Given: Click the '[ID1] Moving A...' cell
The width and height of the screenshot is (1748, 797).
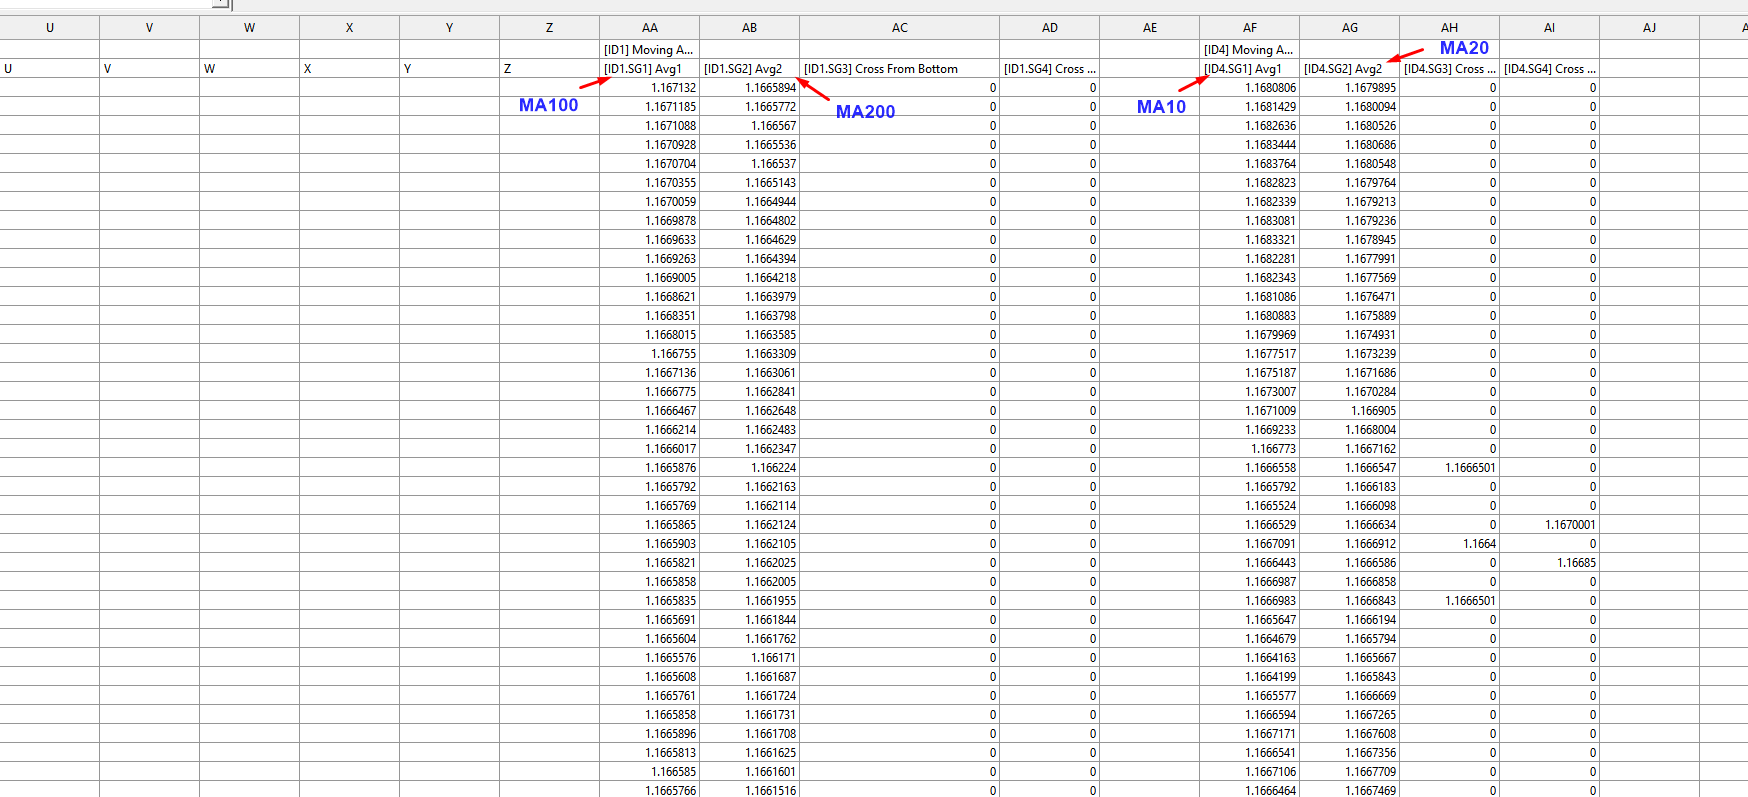Looking at the screenshot, I should [x=650, y=50].
